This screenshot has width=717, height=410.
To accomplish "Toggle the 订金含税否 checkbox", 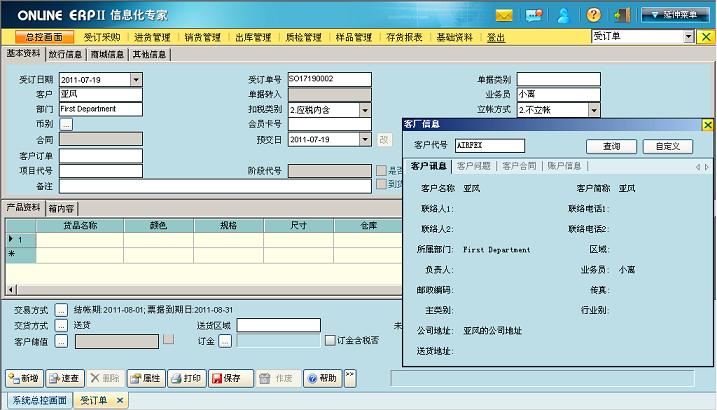I will click(329, 341).
